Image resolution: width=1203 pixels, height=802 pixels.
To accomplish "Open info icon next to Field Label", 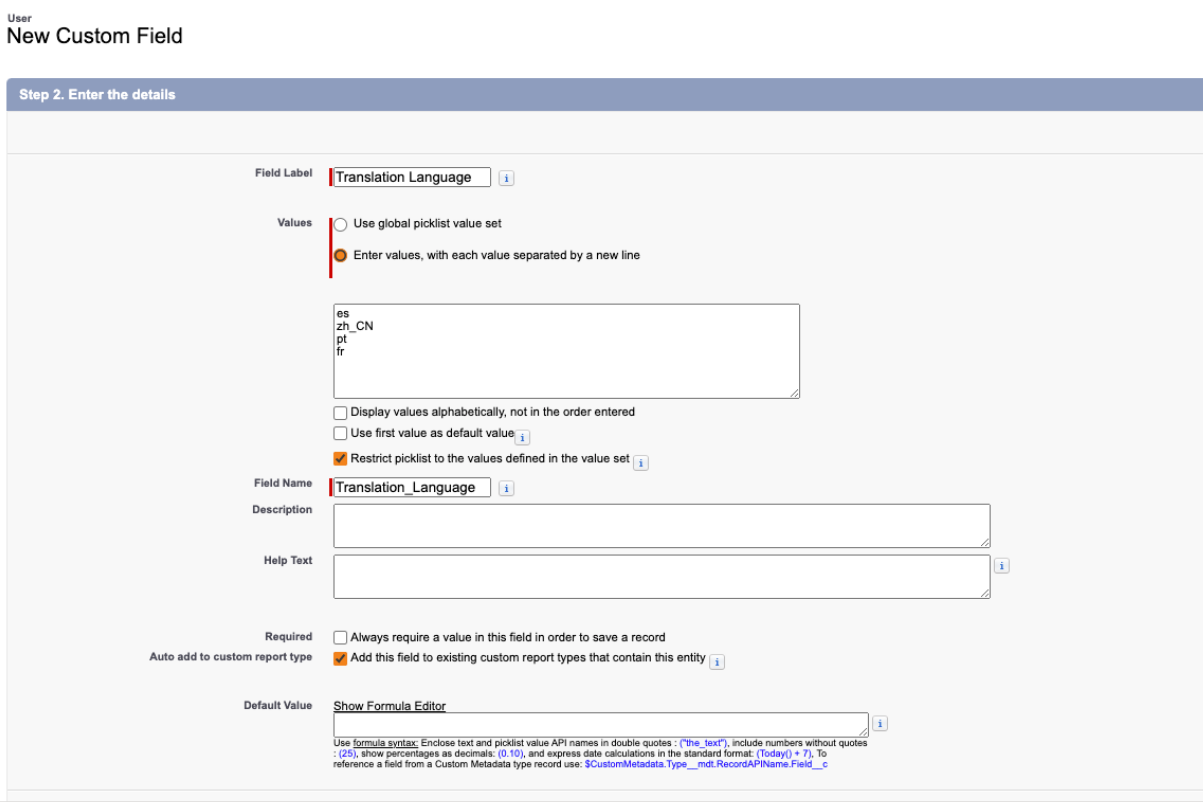I will point(506,178).
